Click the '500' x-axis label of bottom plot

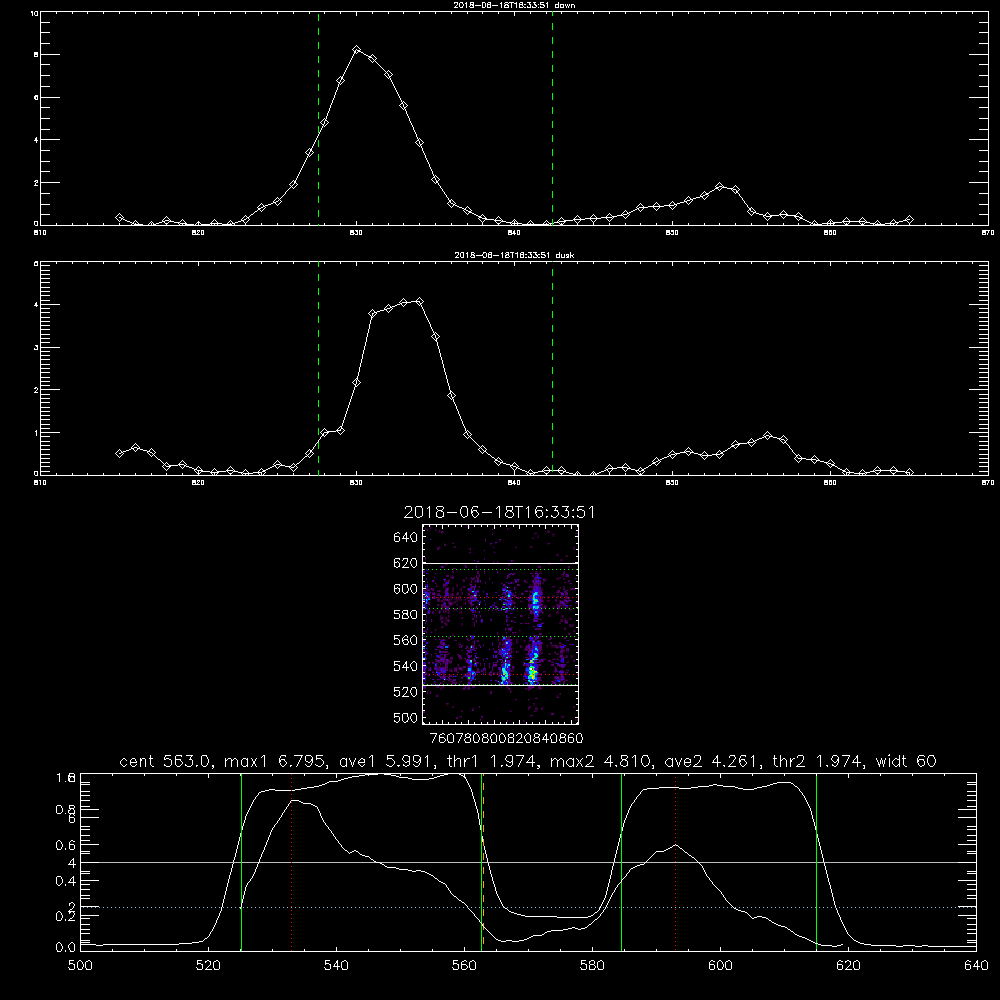click(x=80, y=966)
